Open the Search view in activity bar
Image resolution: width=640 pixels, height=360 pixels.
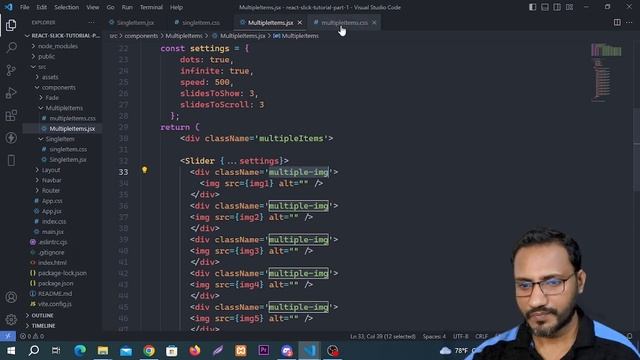coord(11,47)
